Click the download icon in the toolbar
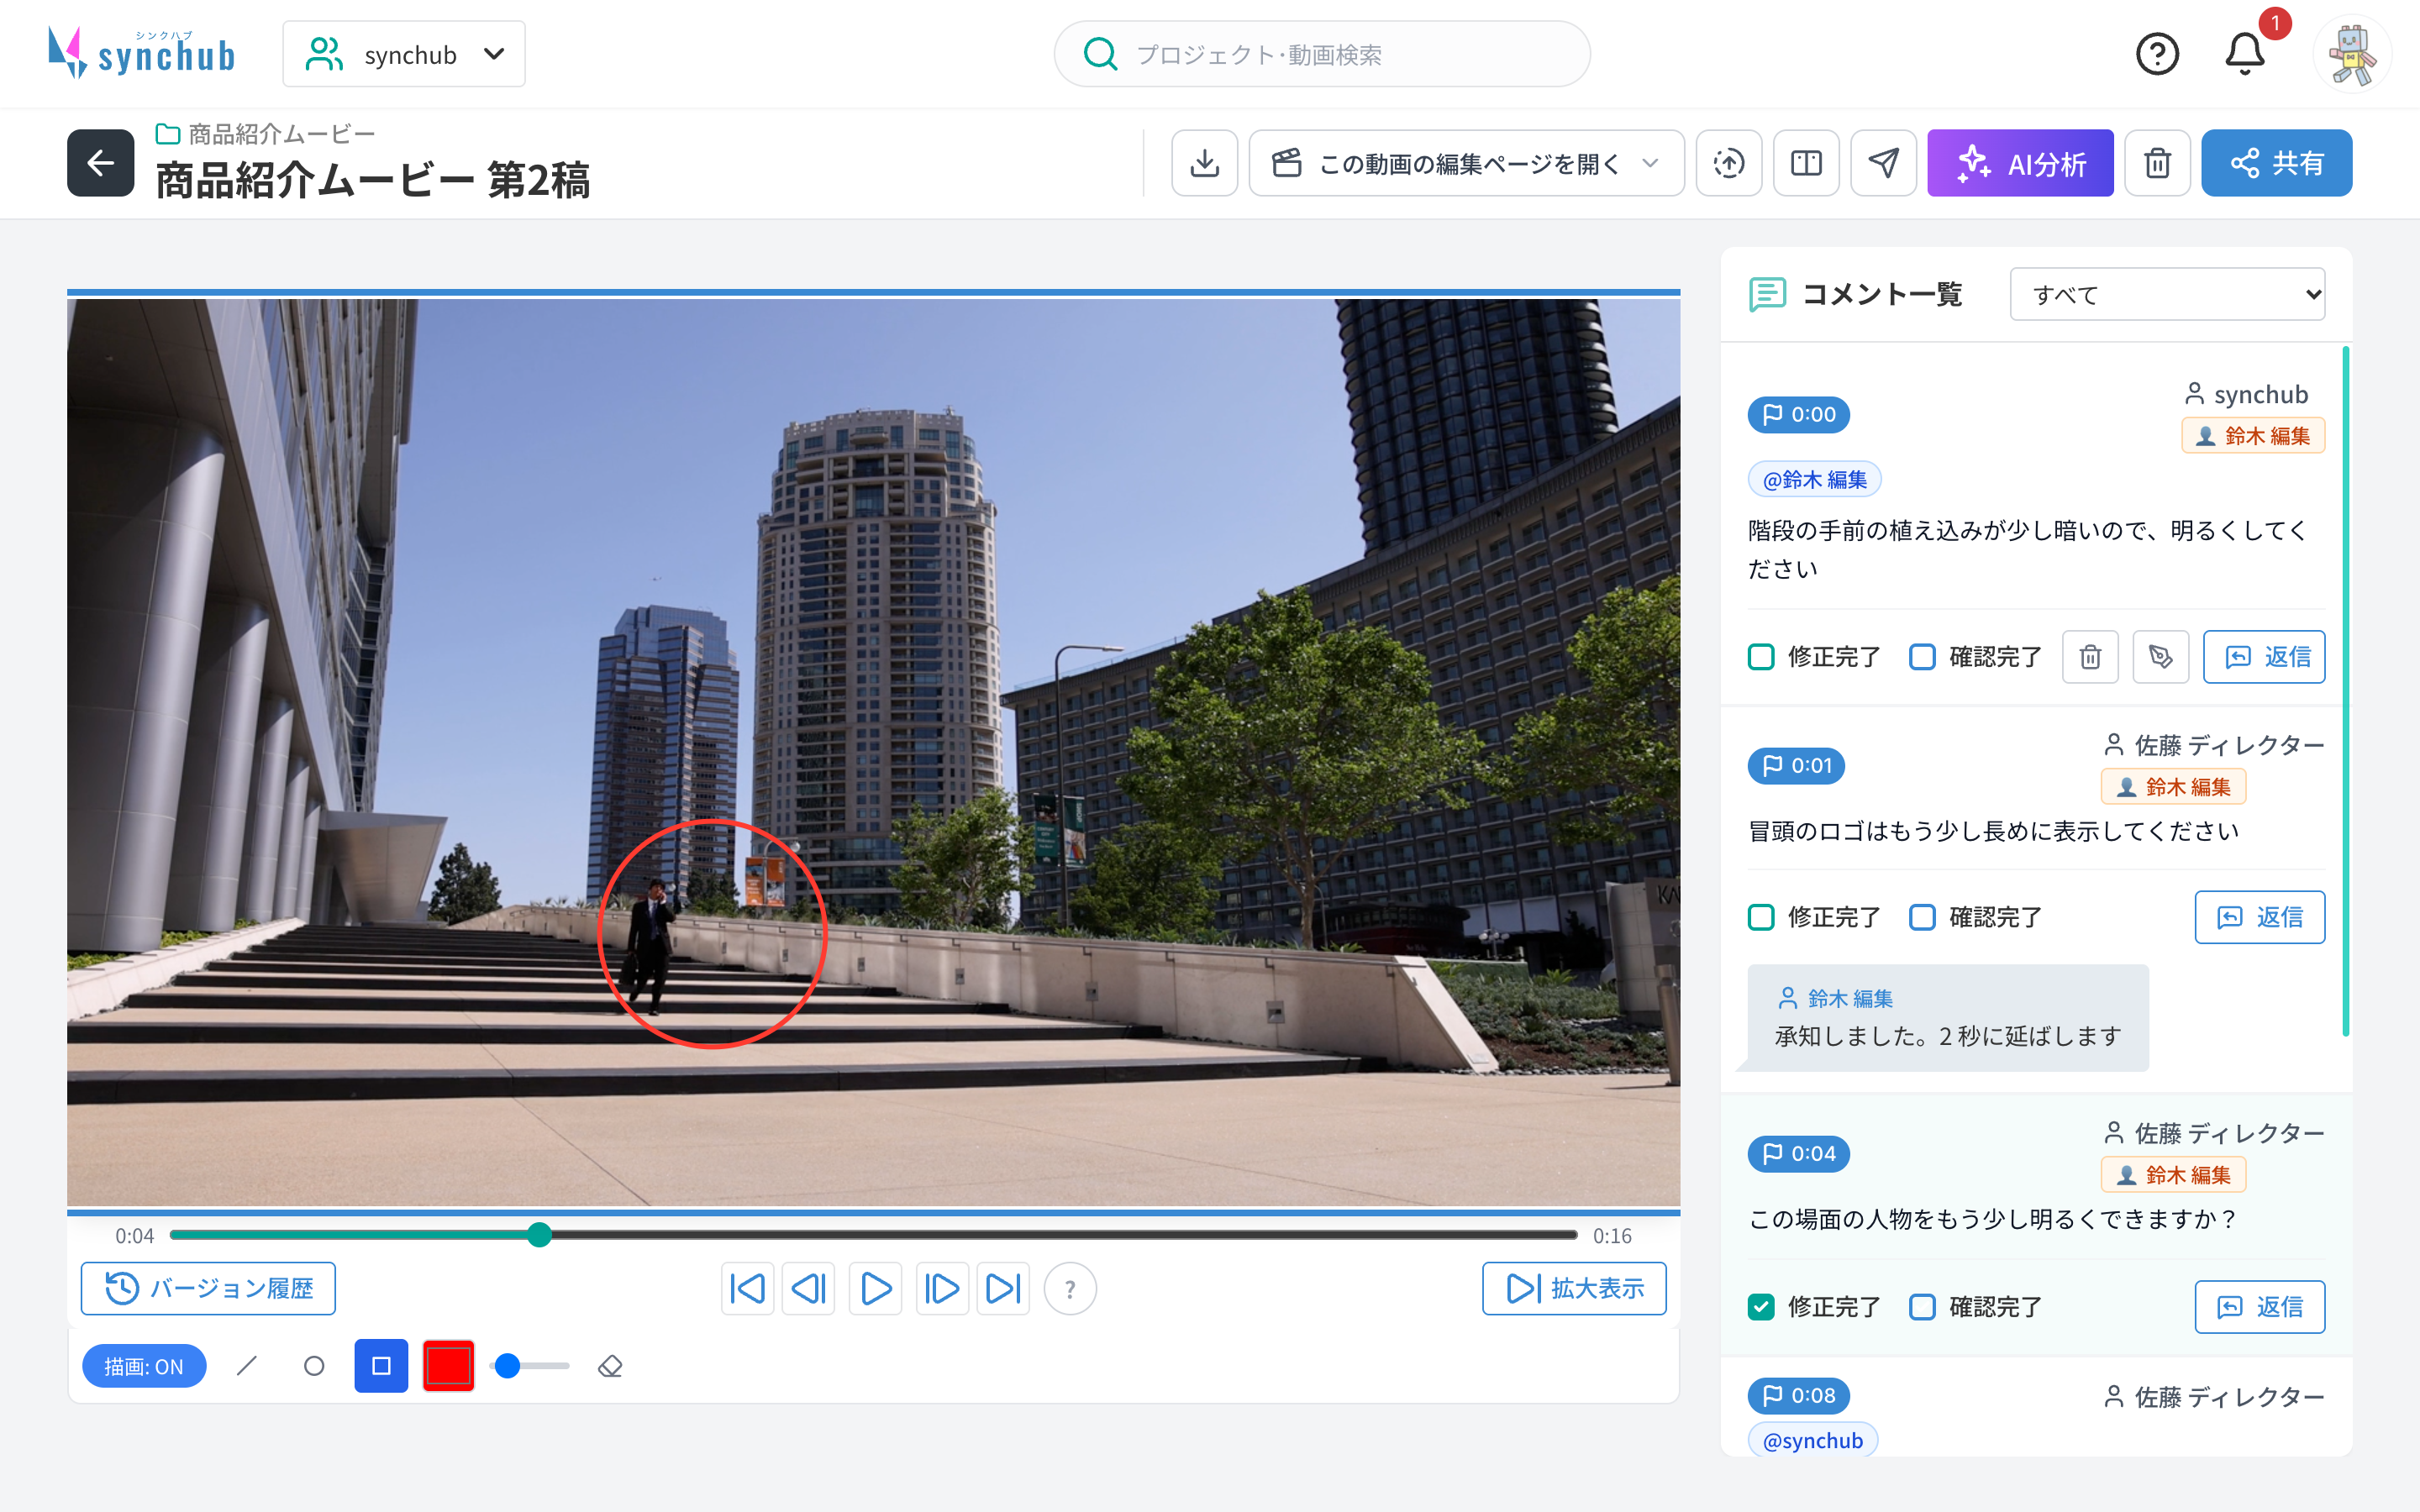This screenshot has width=2420, height=1512. [1204, 163]
